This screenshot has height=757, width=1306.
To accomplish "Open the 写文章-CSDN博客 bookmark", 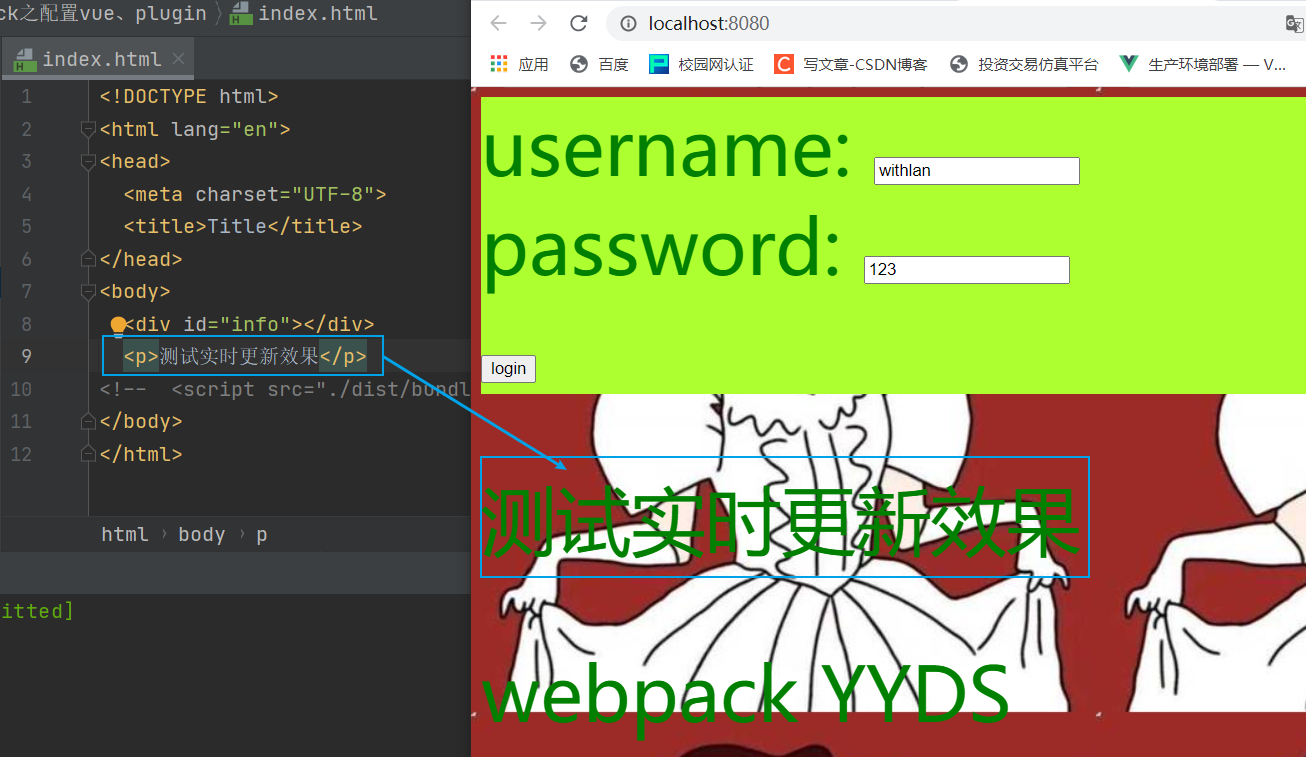I will point(851,64).
